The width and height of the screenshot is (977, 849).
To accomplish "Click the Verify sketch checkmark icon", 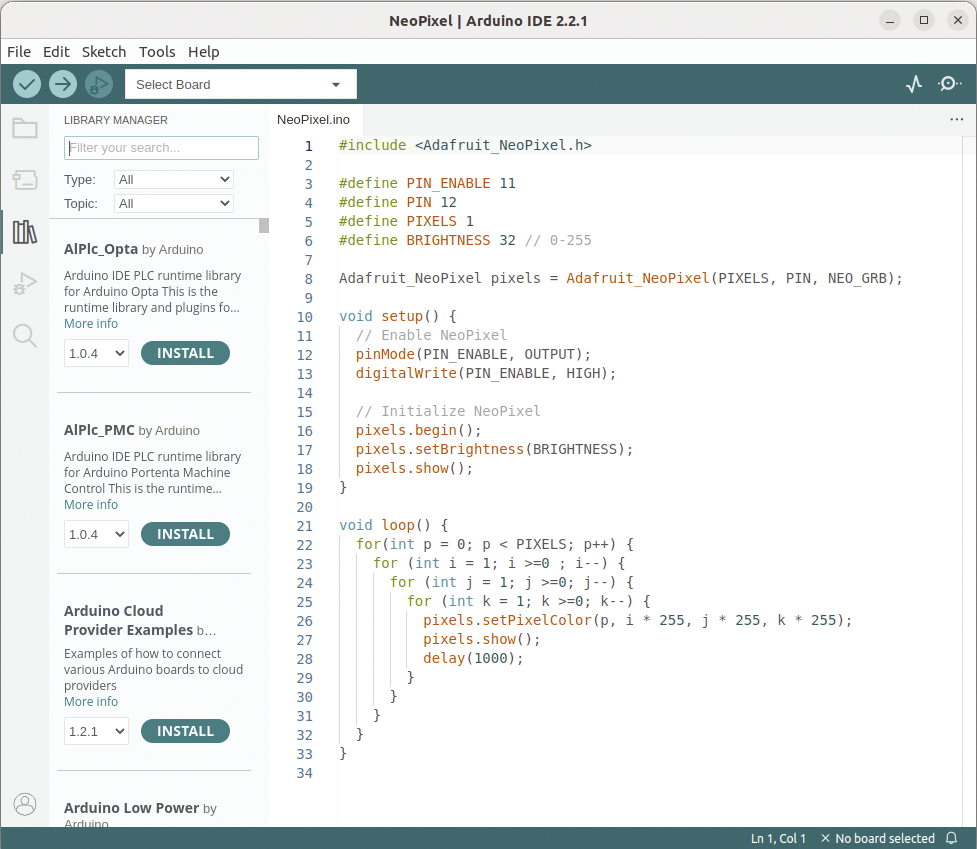I will tap(27, 84).
